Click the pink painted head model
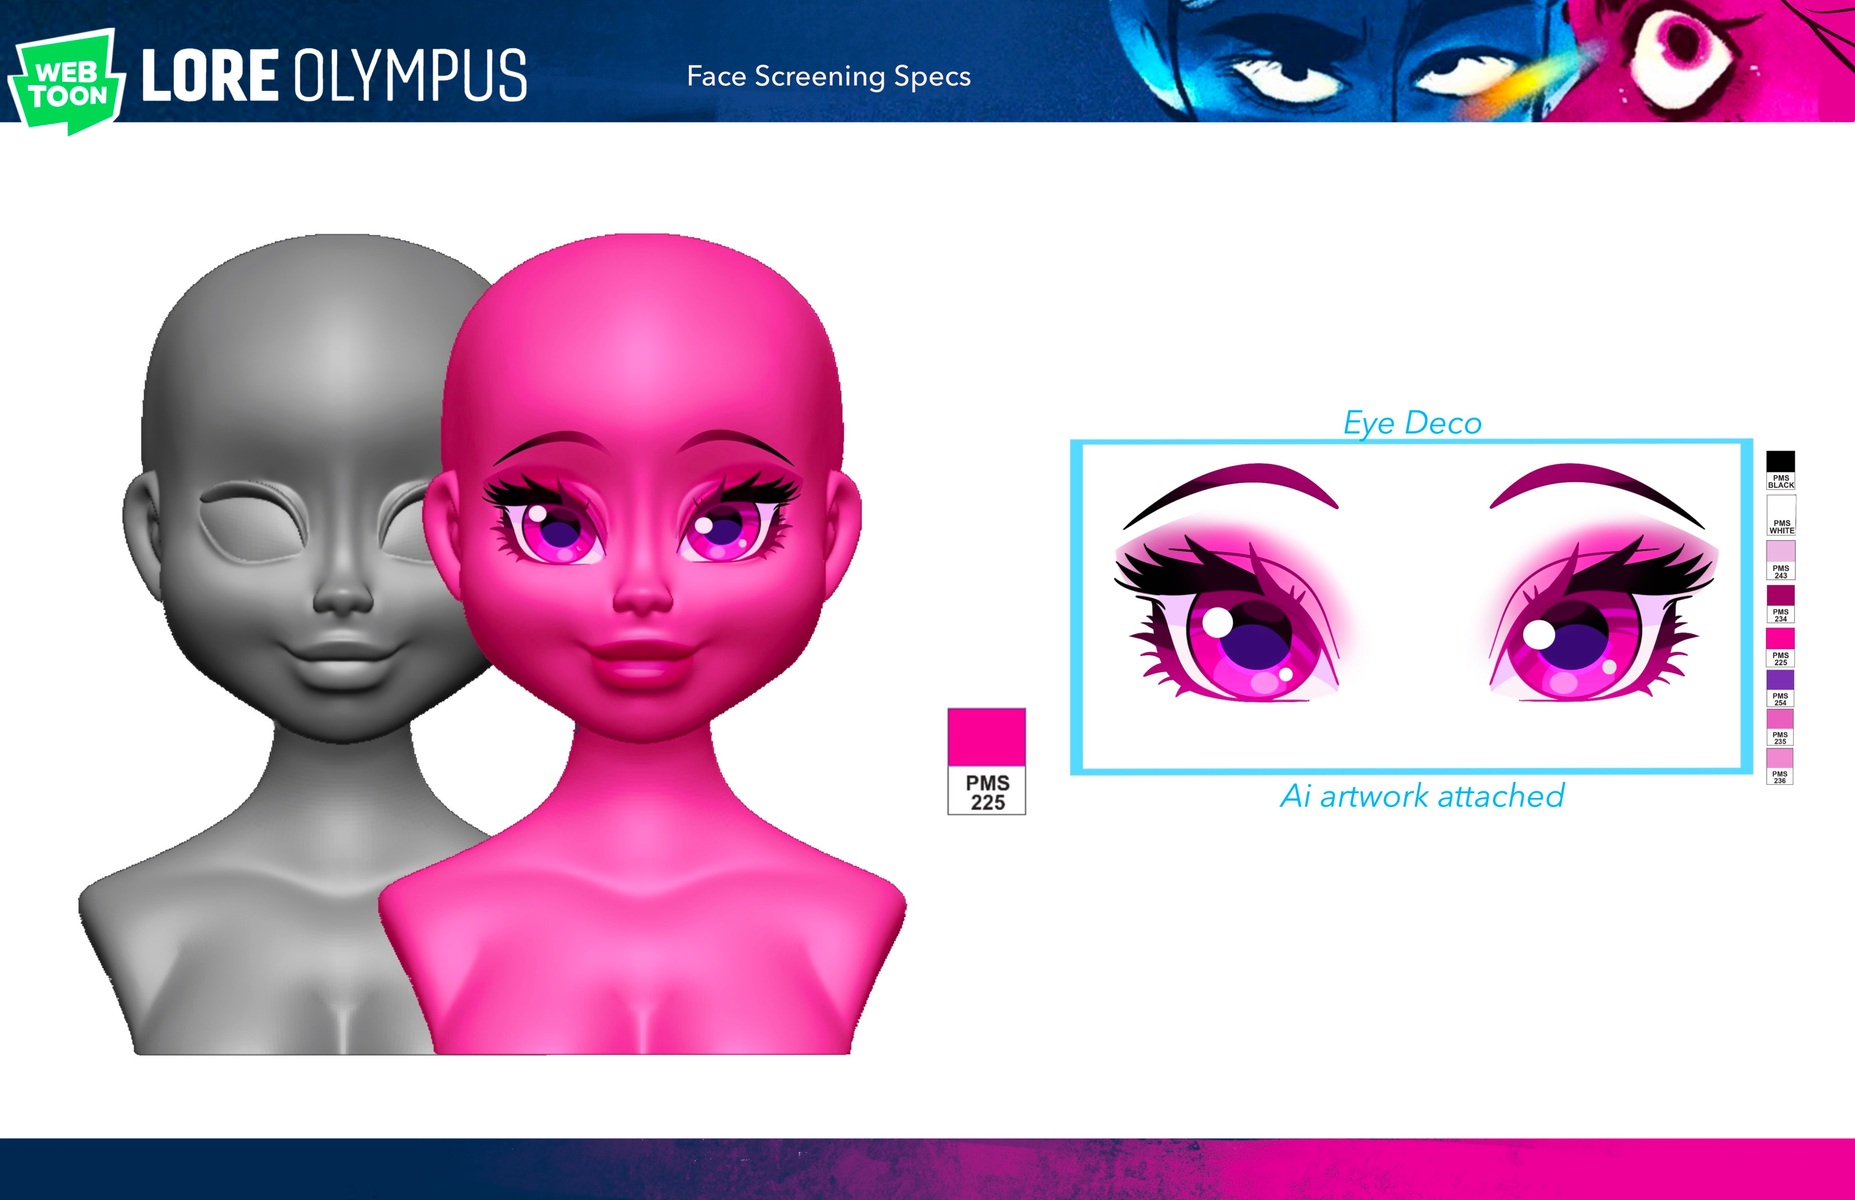This screenshot has width=1855, height=1200. [640, 650]
